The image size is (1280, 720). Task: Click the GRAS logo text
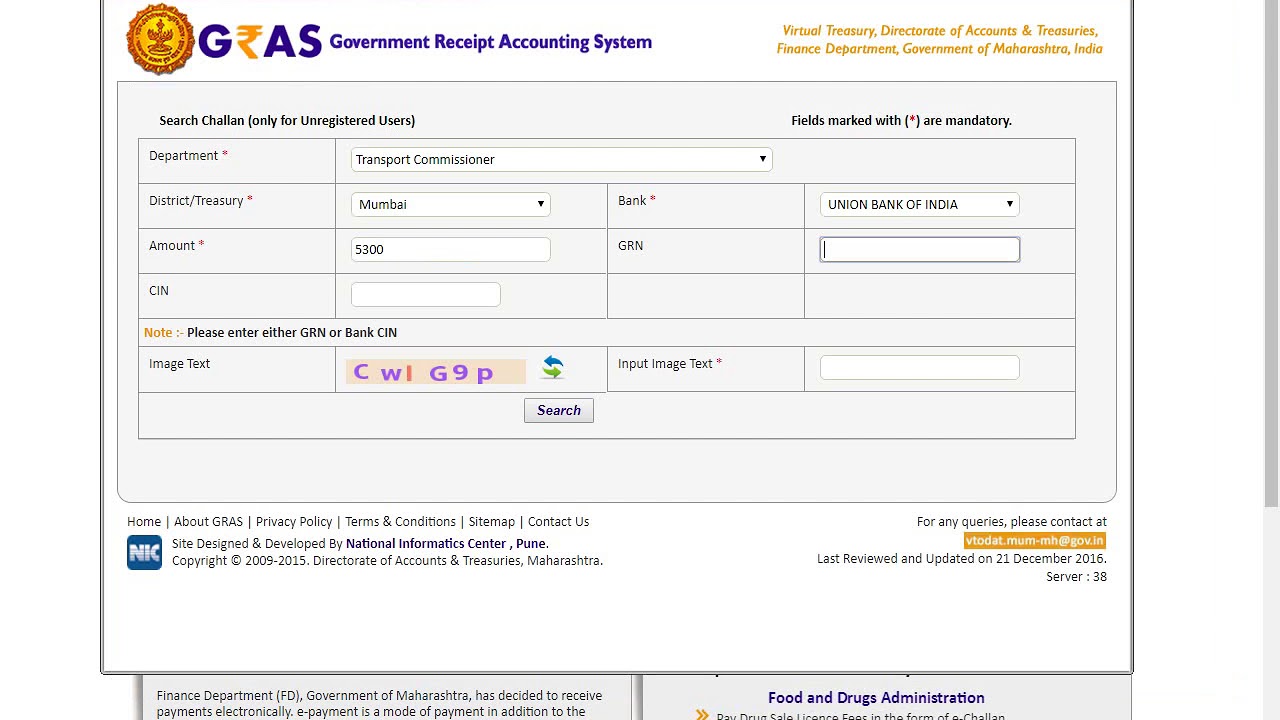tap(260, 42)
